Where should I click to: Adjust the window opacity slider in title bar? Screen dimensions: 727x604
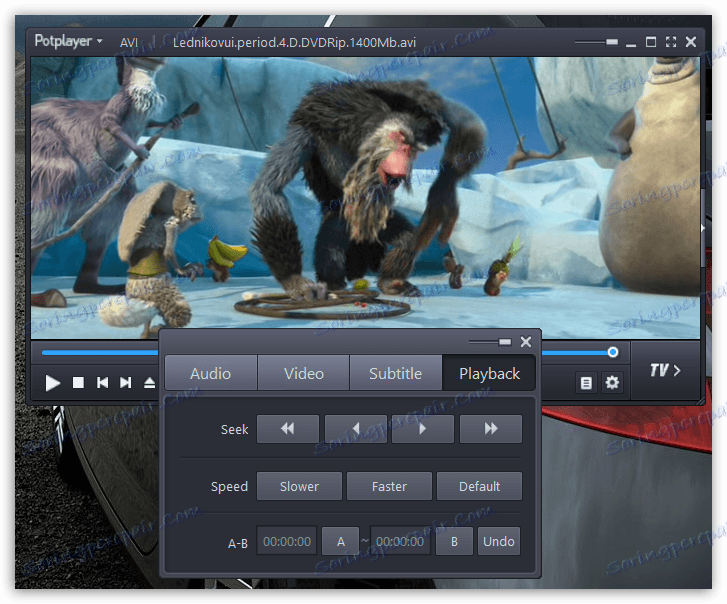(596, 42)
